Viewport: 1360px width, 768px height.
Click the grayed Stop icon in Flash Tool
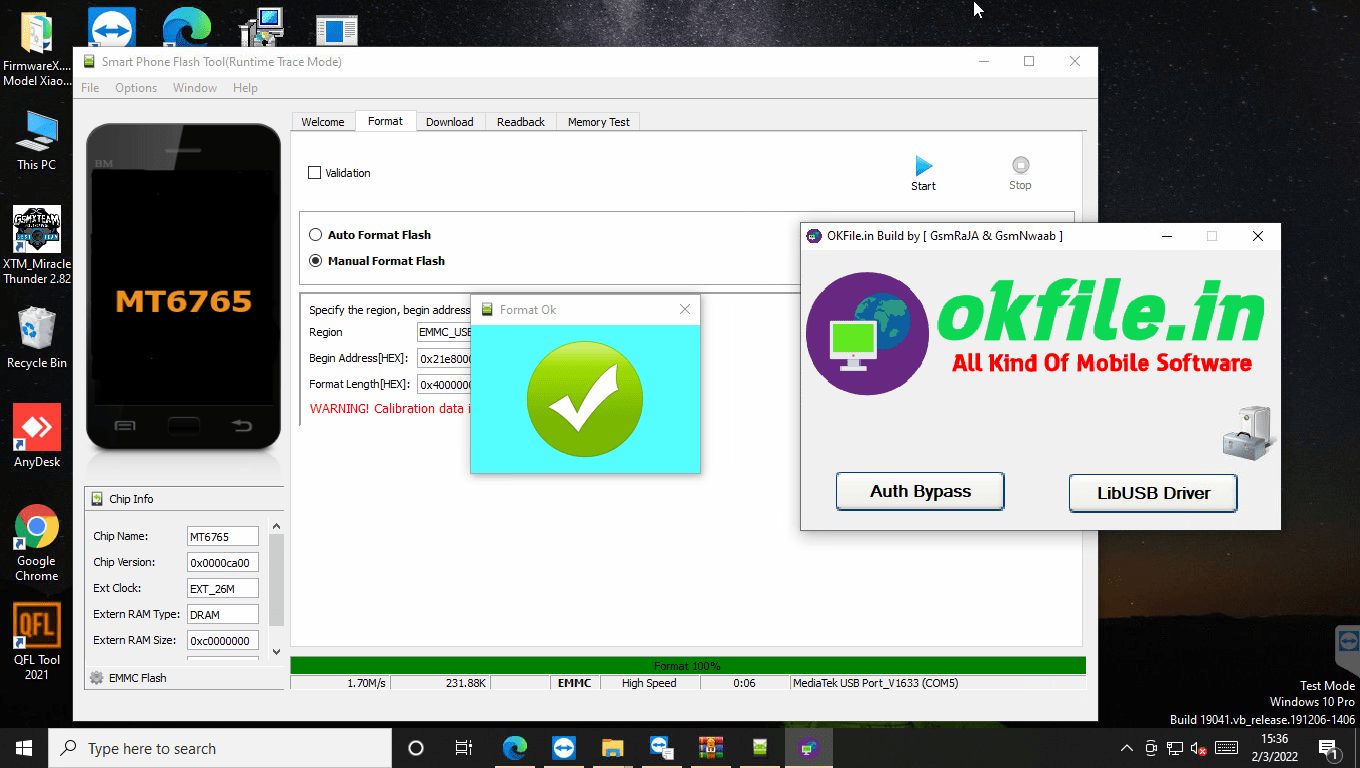pyautogui.click(x=1020, y=165)
